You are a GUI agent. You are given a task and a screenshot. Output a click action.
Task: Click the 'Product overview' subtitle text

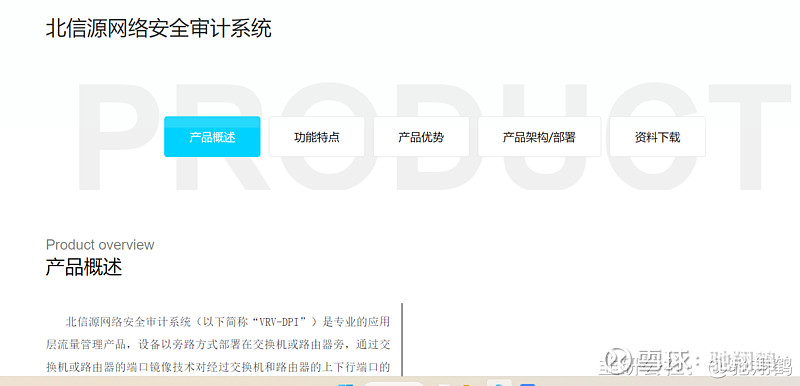tap(100, 245)
